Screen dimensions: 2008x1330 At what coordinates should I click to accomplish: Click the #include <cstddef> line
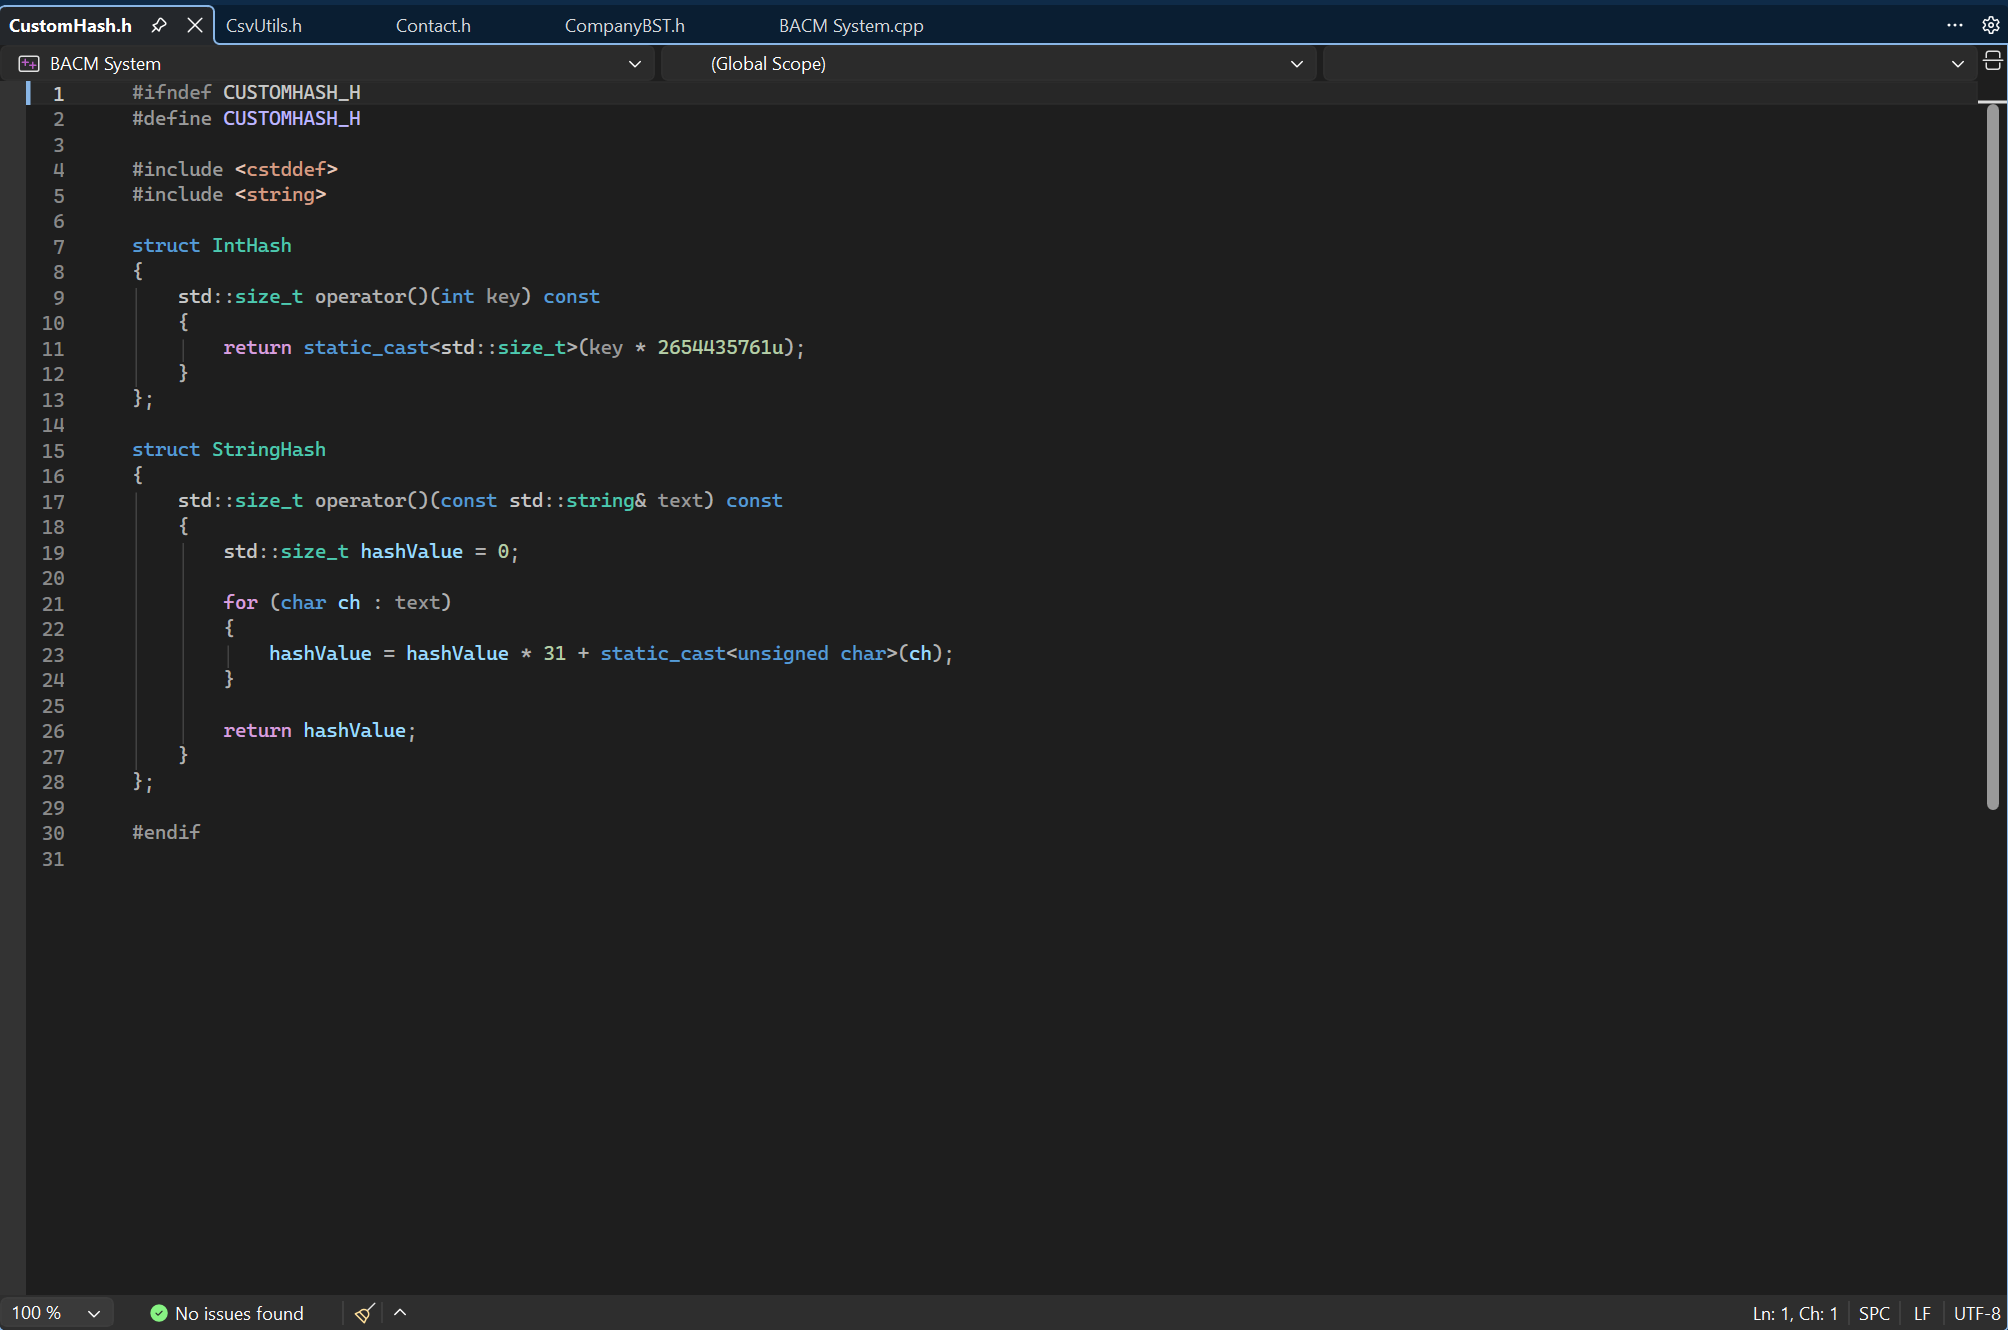click(x=235, y=169)
